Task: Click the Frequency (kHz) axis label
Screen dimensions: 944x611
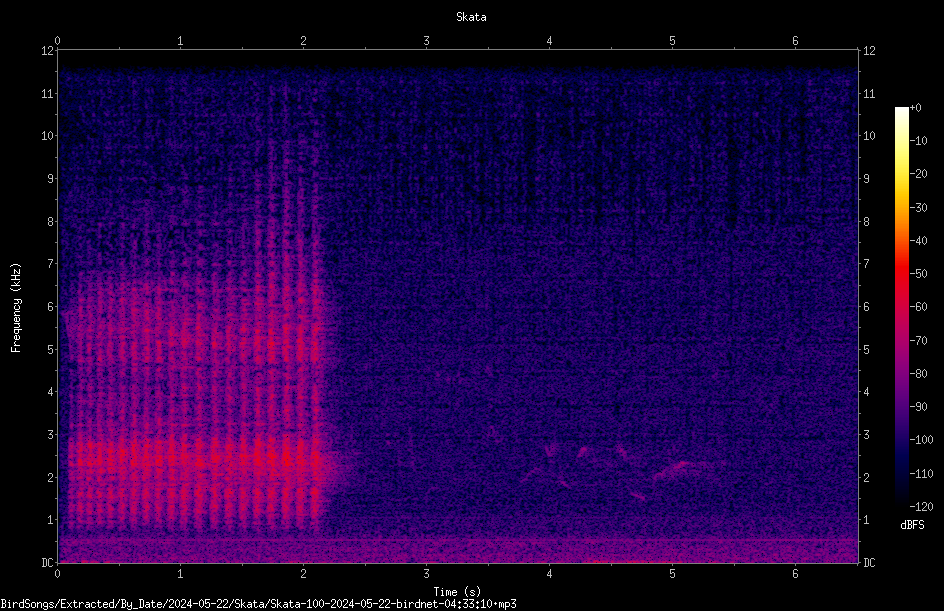Action: 16,308
